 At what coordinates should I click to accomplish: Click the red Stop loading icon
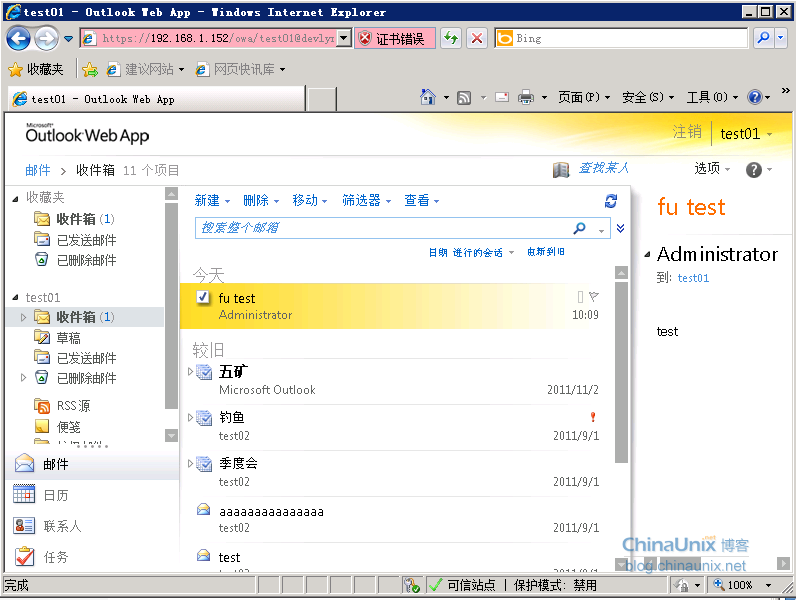(x=477, y=39)
